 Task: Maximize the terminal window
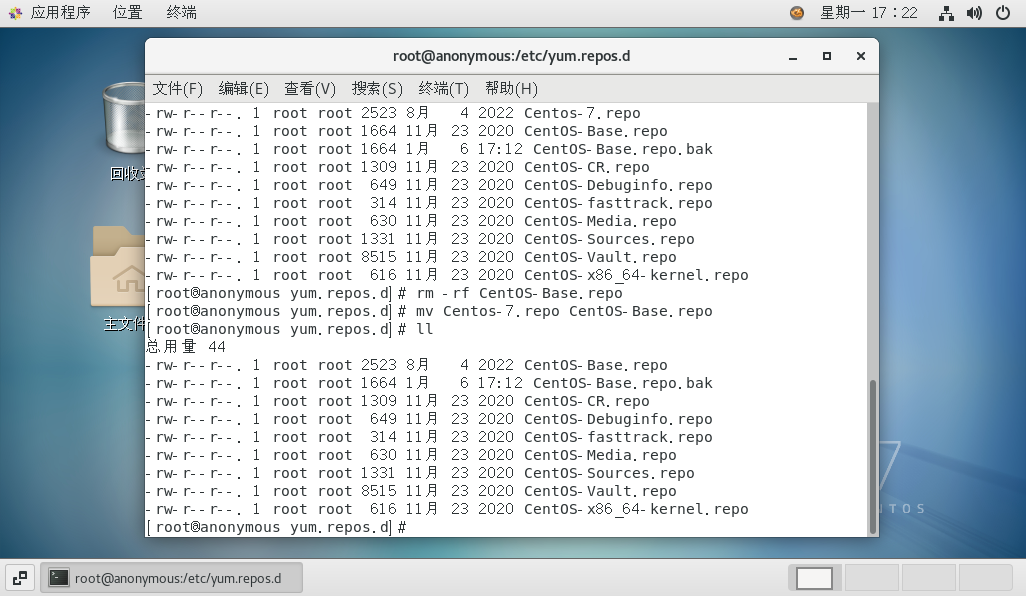click(x=827, y=56)
